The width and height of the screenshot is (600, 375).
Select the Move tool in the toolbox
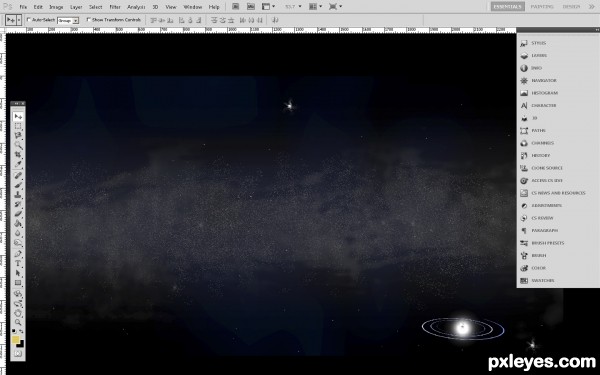tap(18, 116)
